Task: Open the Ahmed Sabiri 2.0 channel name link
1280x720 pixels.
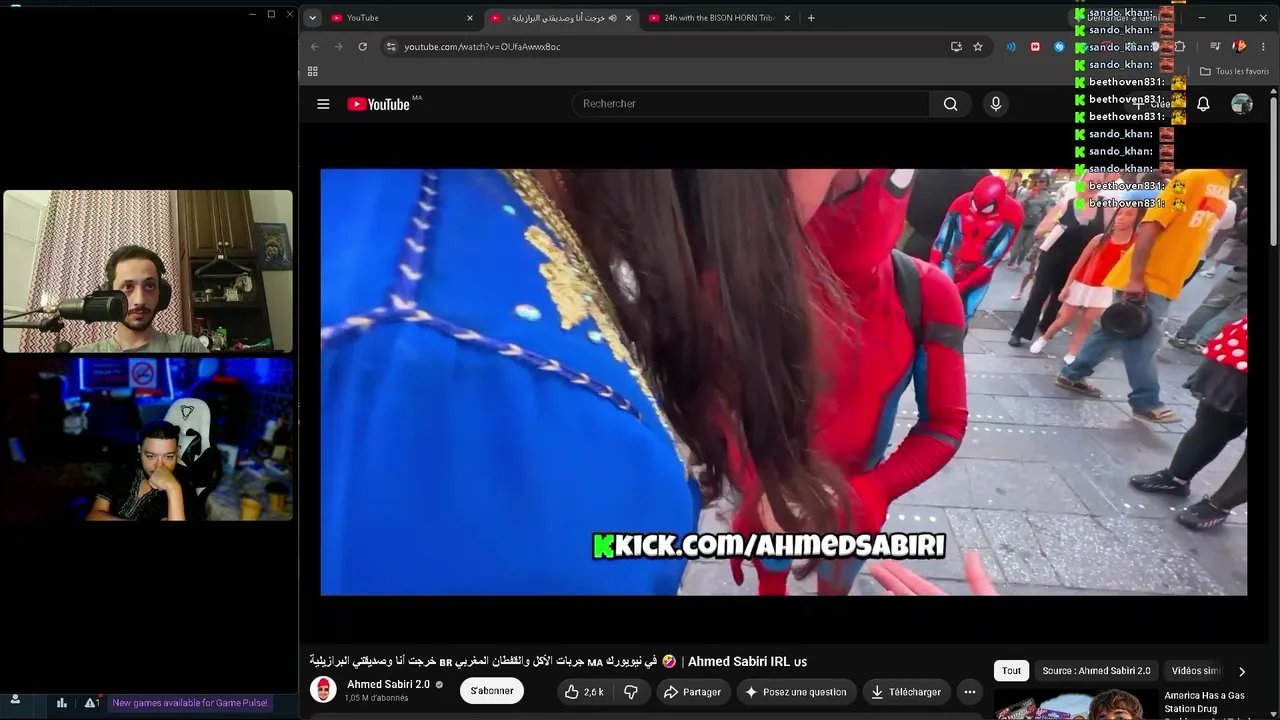Action: click(x=388, y=684)
